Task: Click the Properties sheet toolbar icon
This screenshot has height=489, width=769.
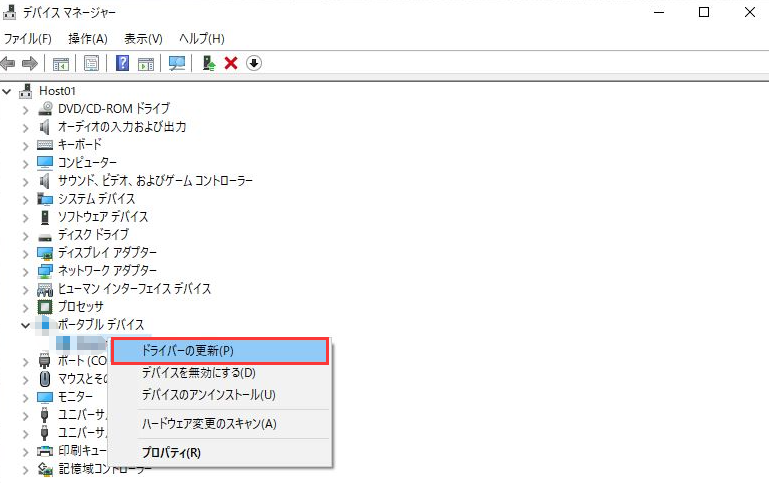Action: point(92,64)
